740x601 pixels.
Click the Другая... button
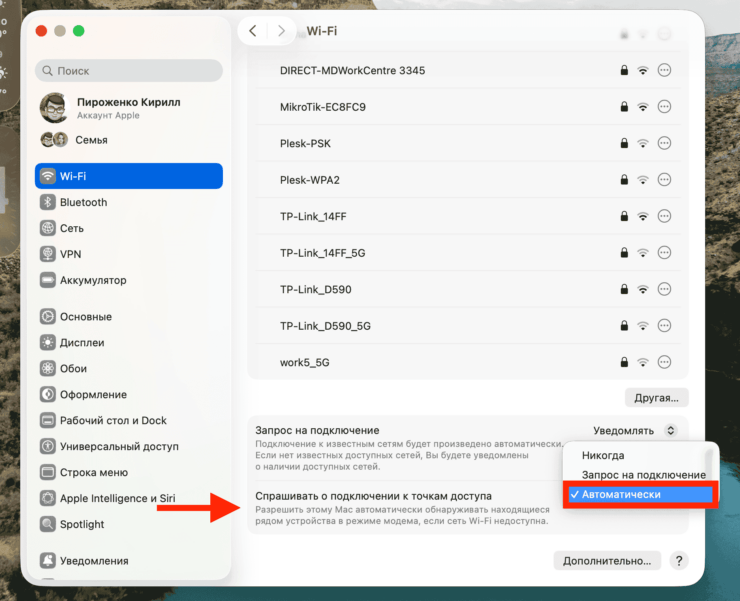click(x=656, y=398)
